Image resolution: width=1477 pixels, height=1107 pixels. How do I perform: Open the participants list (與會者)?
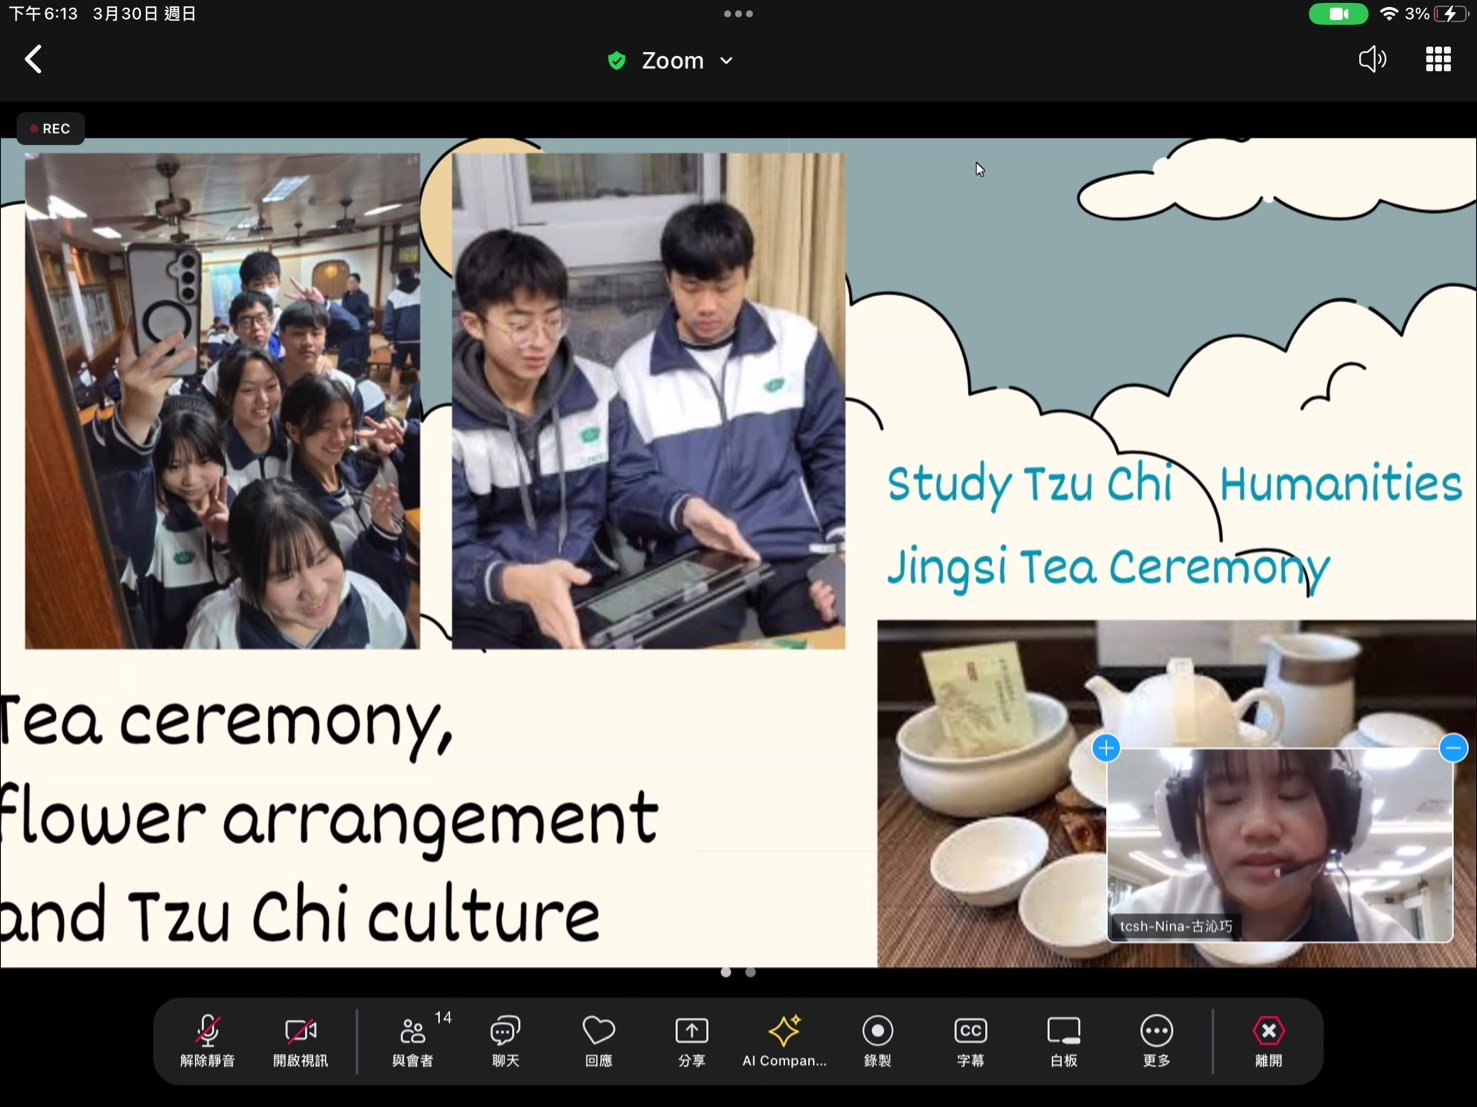pyautogui.click(x=413, y=1040)
